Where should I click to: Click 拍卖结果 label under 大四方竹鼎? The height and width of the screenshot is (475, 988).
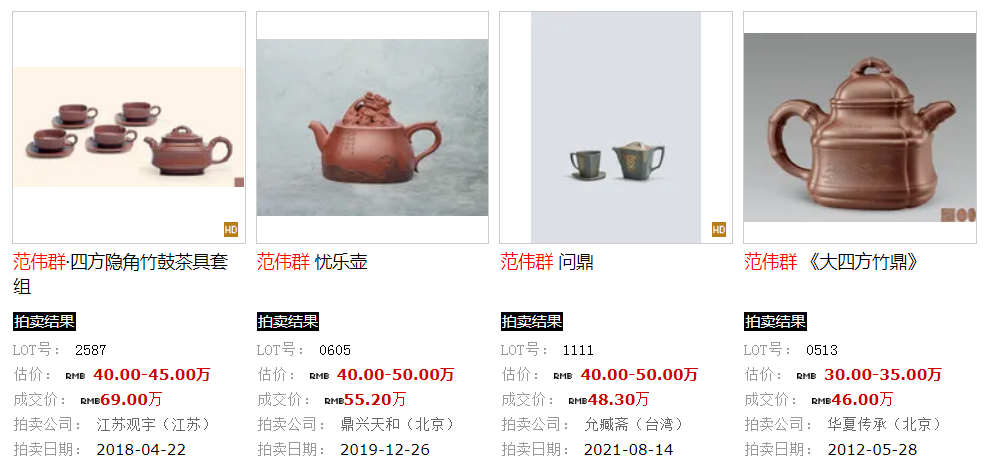pyautogui.click(x=775, y=321)
